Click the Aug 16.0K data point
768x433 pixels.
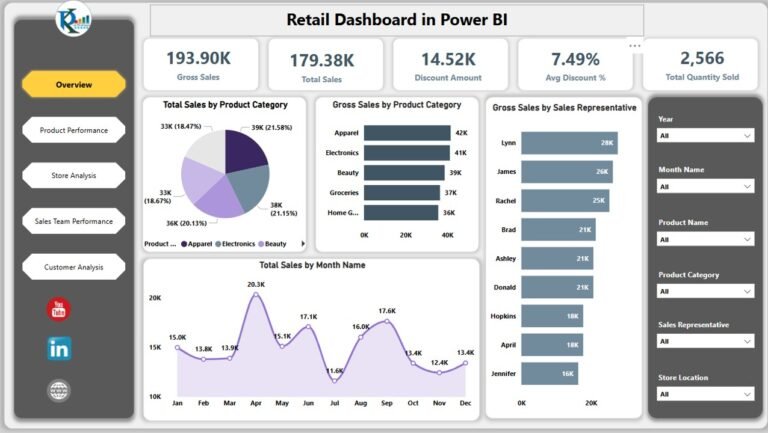pyautogui.click(x=361, y=337)
